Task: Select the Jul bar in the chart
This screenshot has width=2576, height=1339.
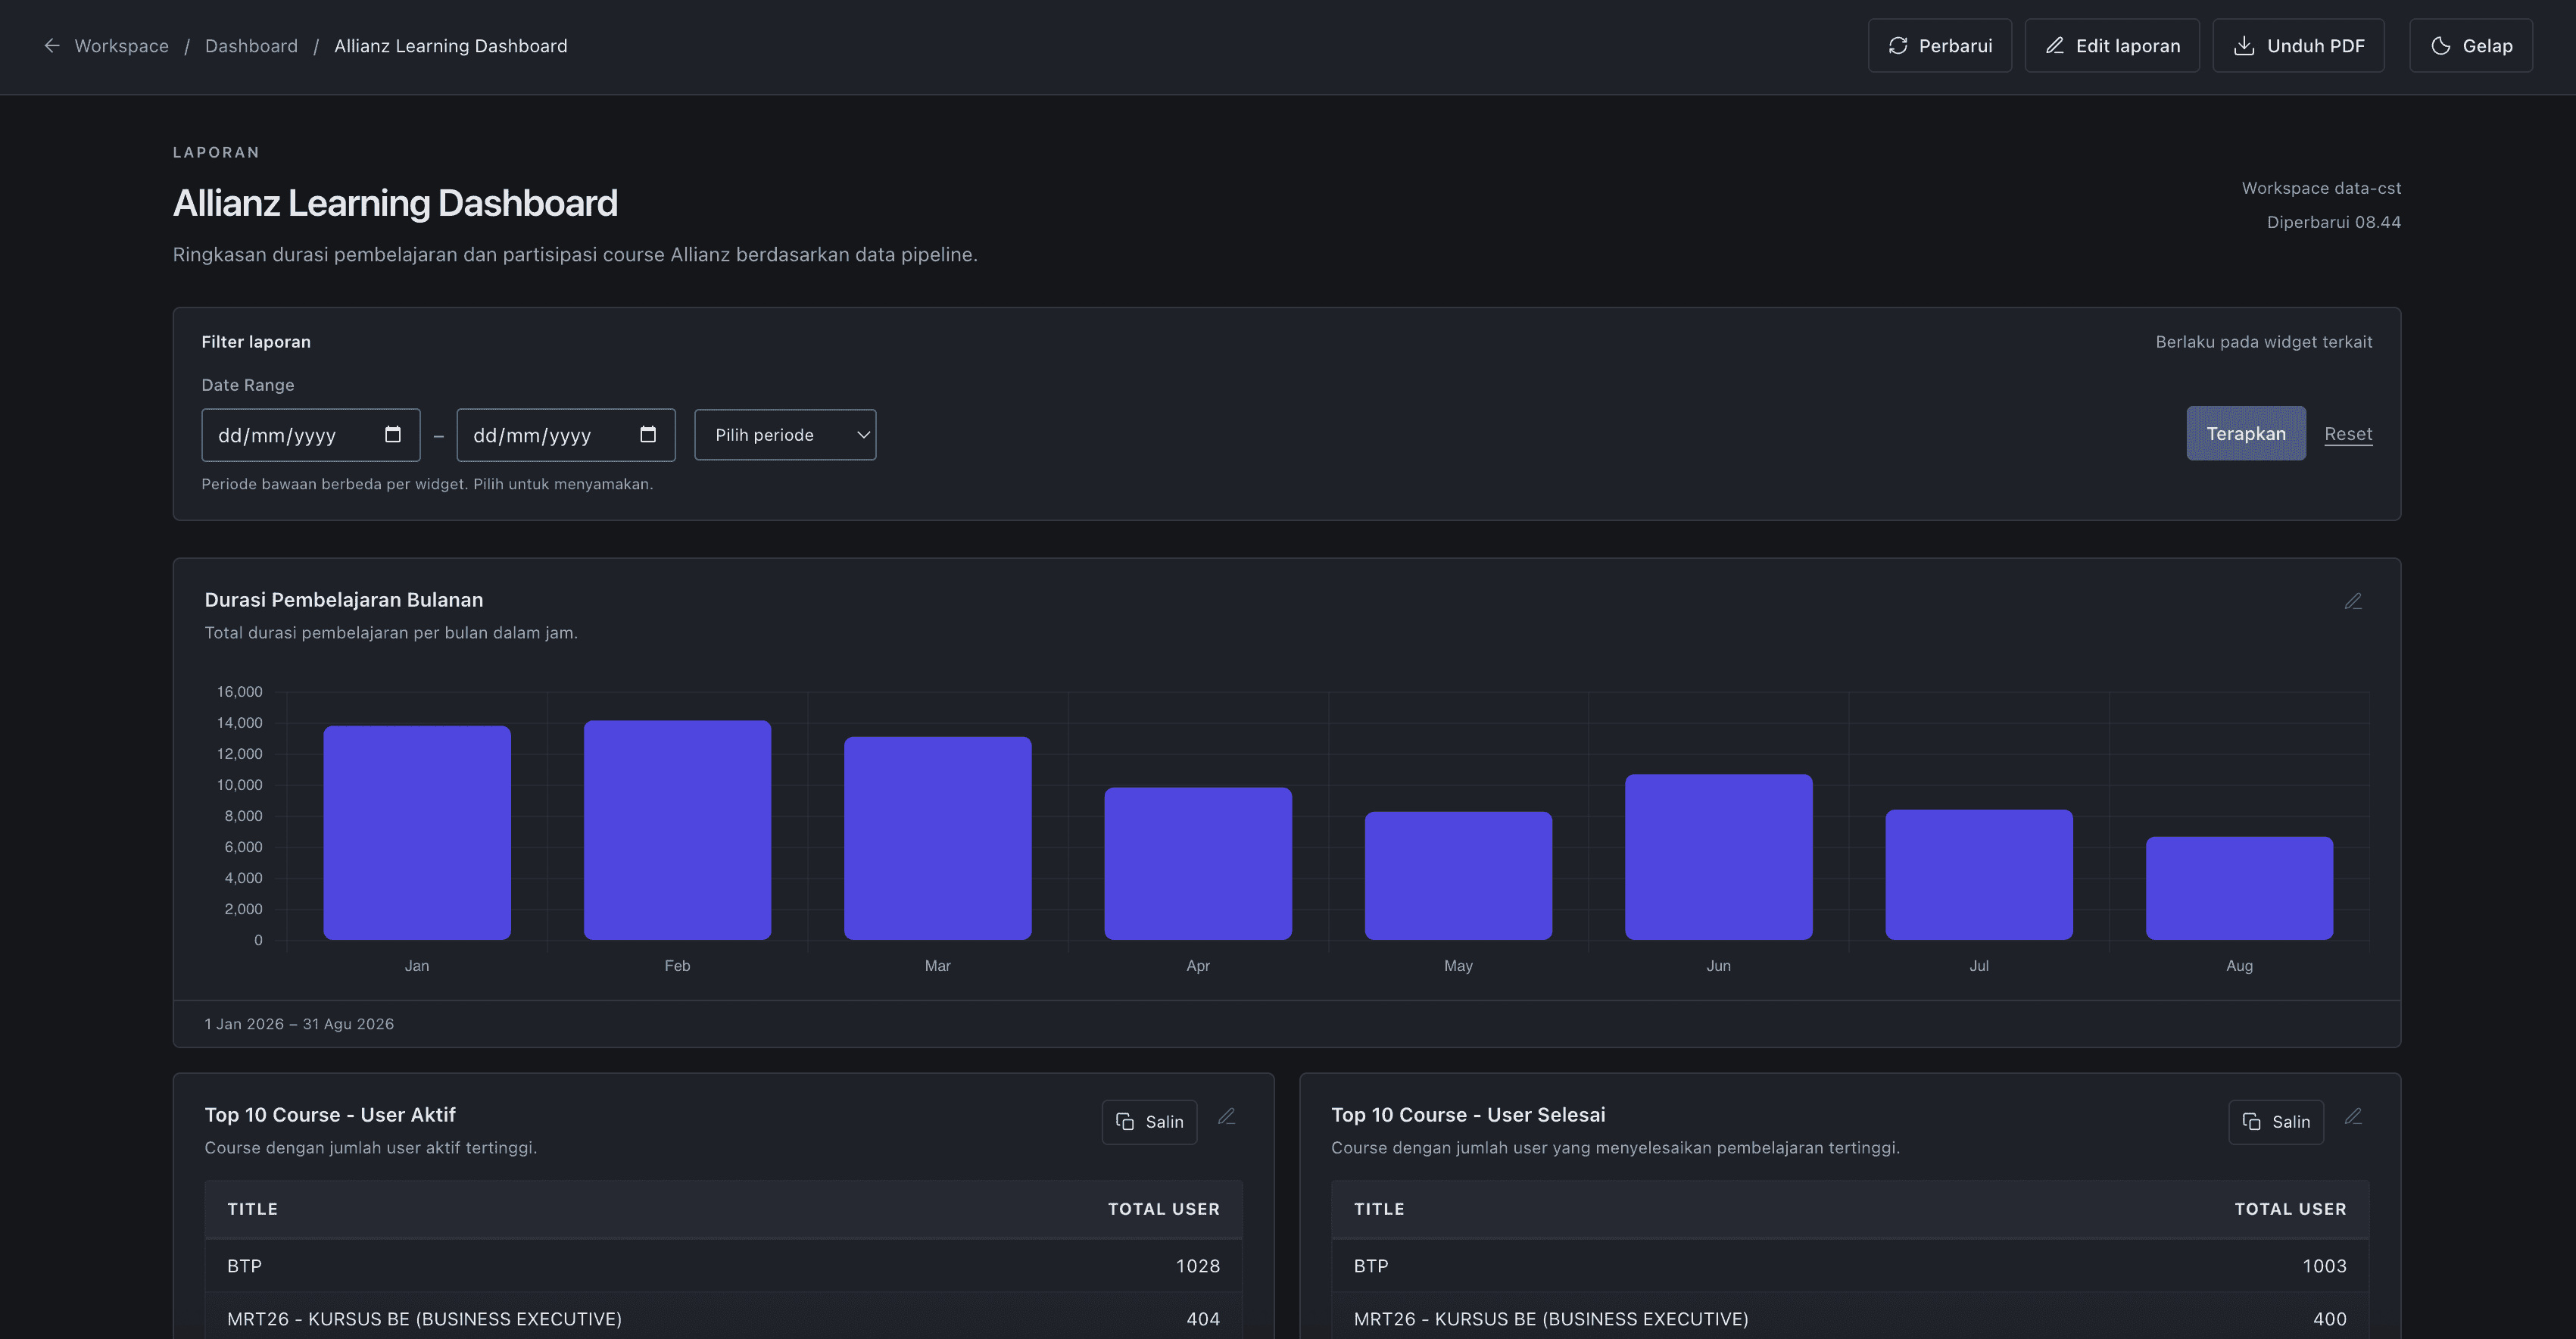Action: [1979, 874]
